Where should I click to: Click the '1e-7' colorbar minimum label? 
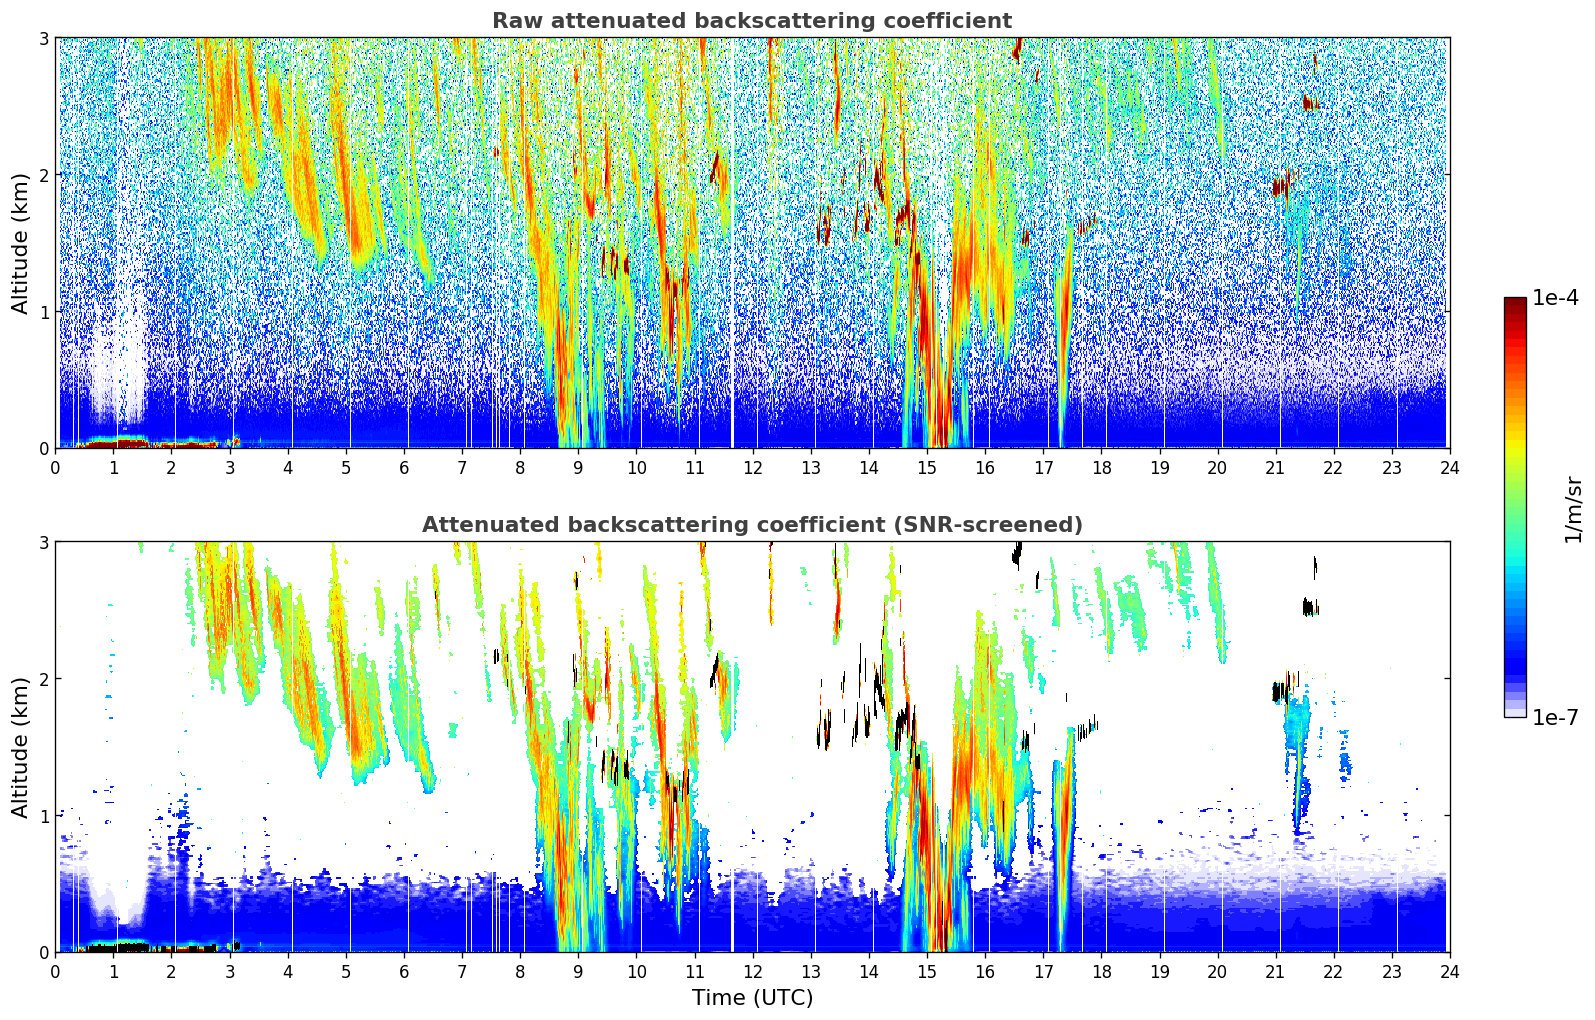1556,718
